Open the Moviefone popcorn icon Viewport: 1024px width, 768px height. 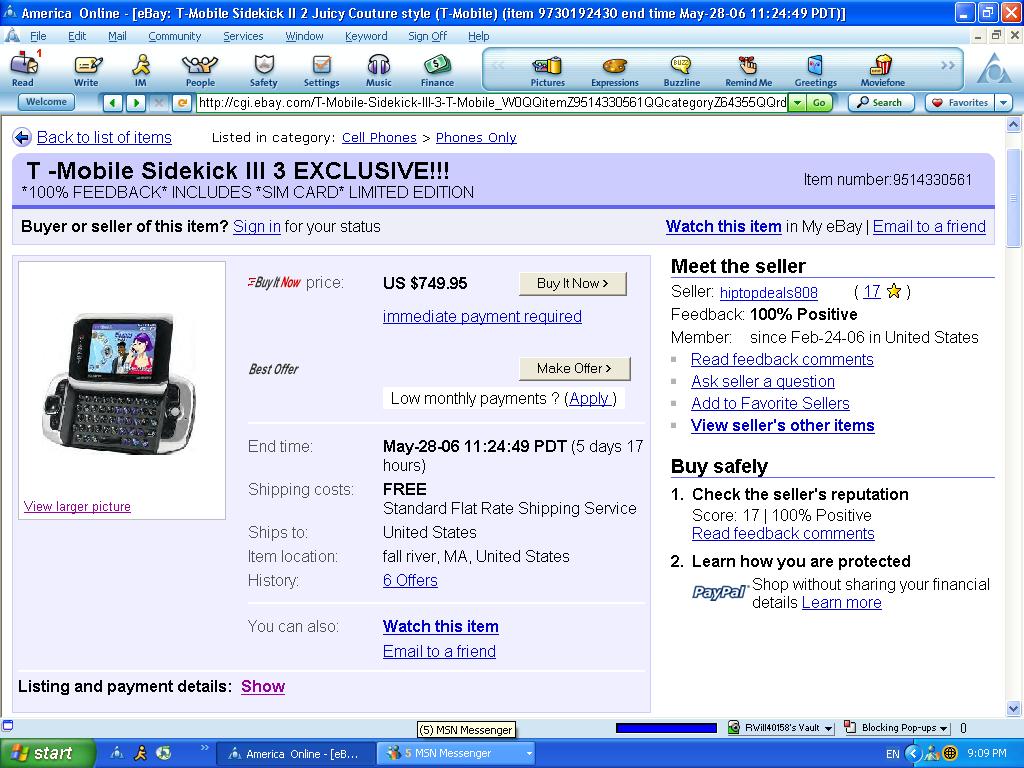[882, 69]
